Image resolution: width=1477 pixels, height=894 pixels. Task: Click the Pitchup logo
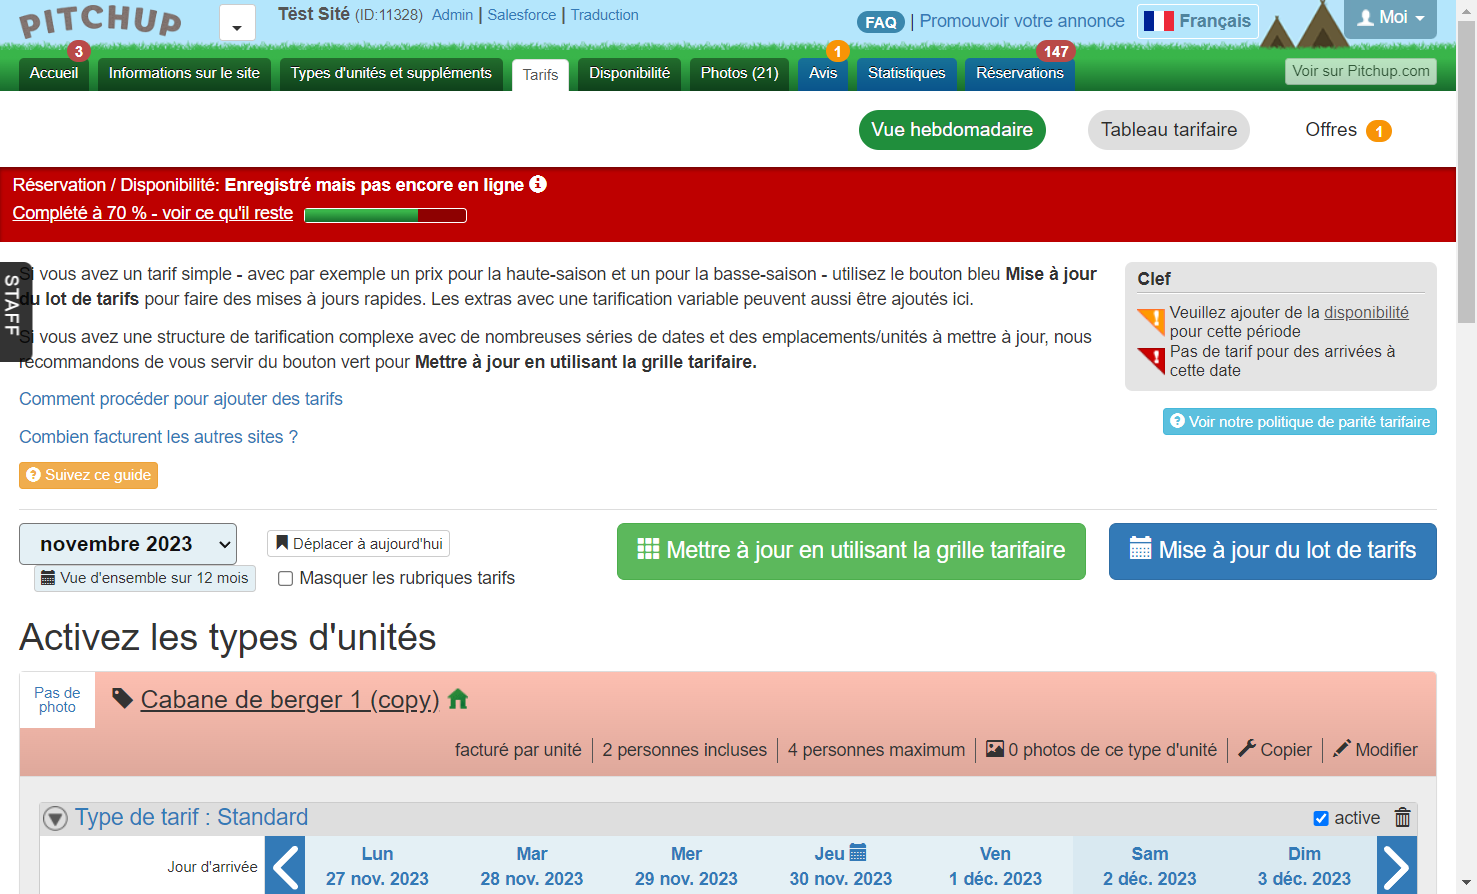(x=100, y=21)
